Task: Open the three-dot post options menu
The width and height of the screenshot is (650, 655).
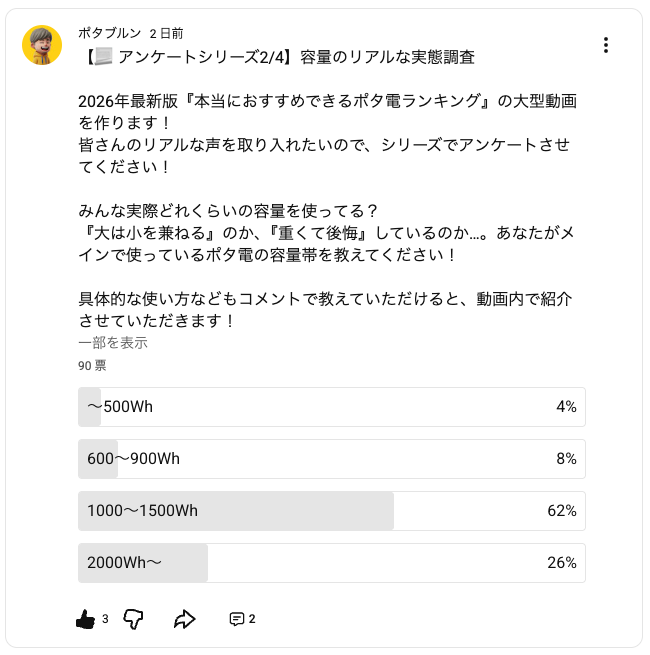Action: click(x=606, y=45)
